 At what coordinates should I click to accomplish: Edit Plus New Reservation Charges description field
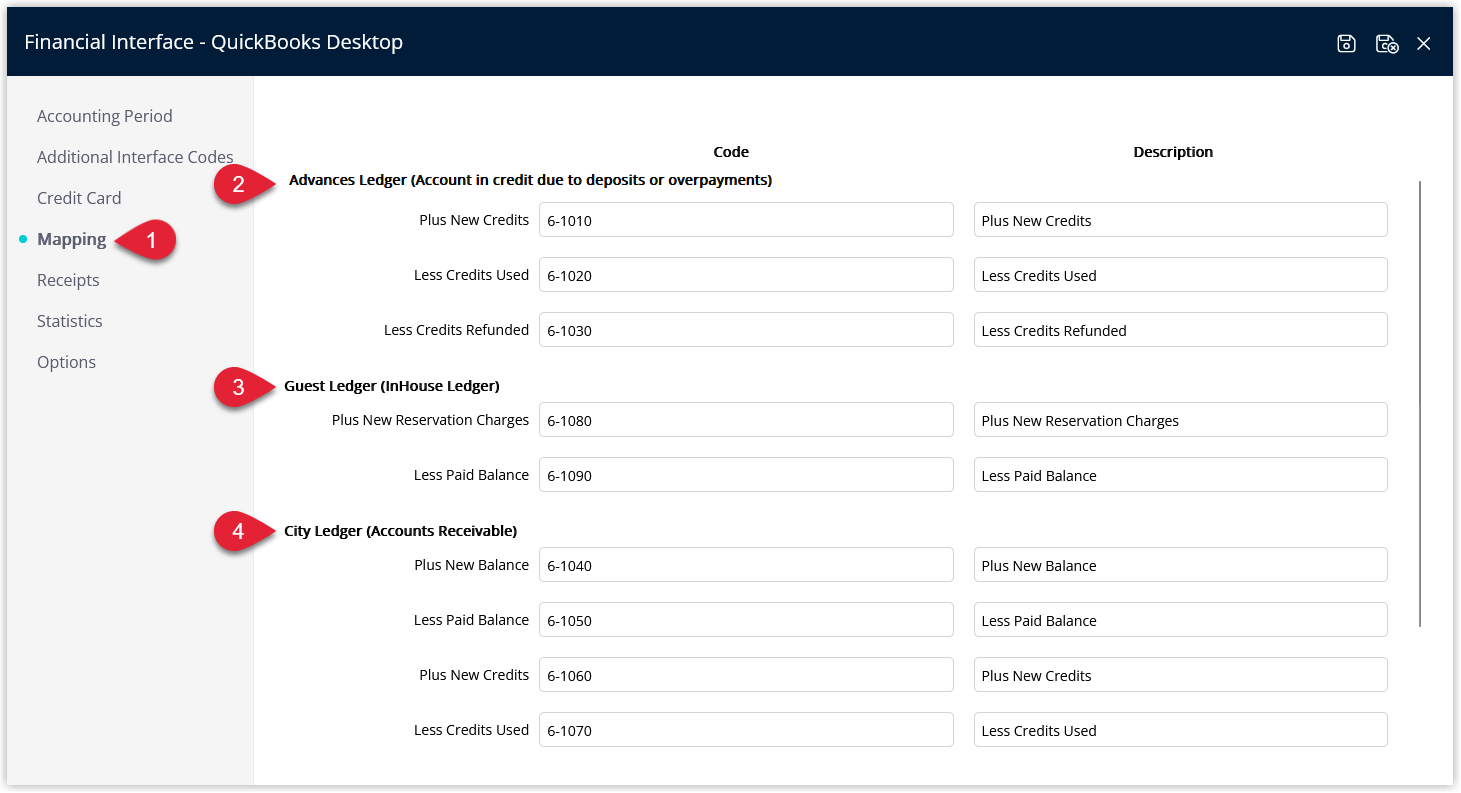point(1181,420)
